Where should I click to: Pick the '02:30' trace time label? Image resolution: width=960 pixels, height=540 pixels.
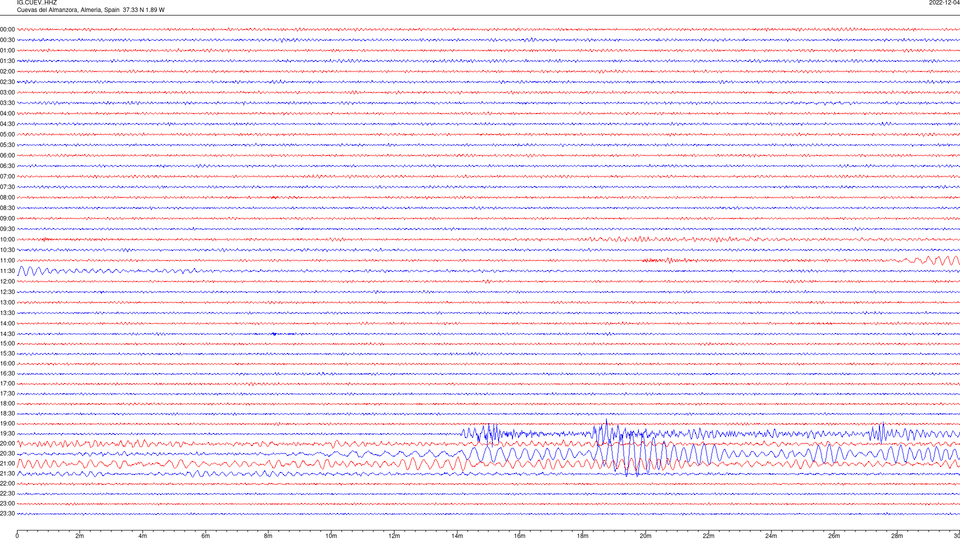point(7,82)
